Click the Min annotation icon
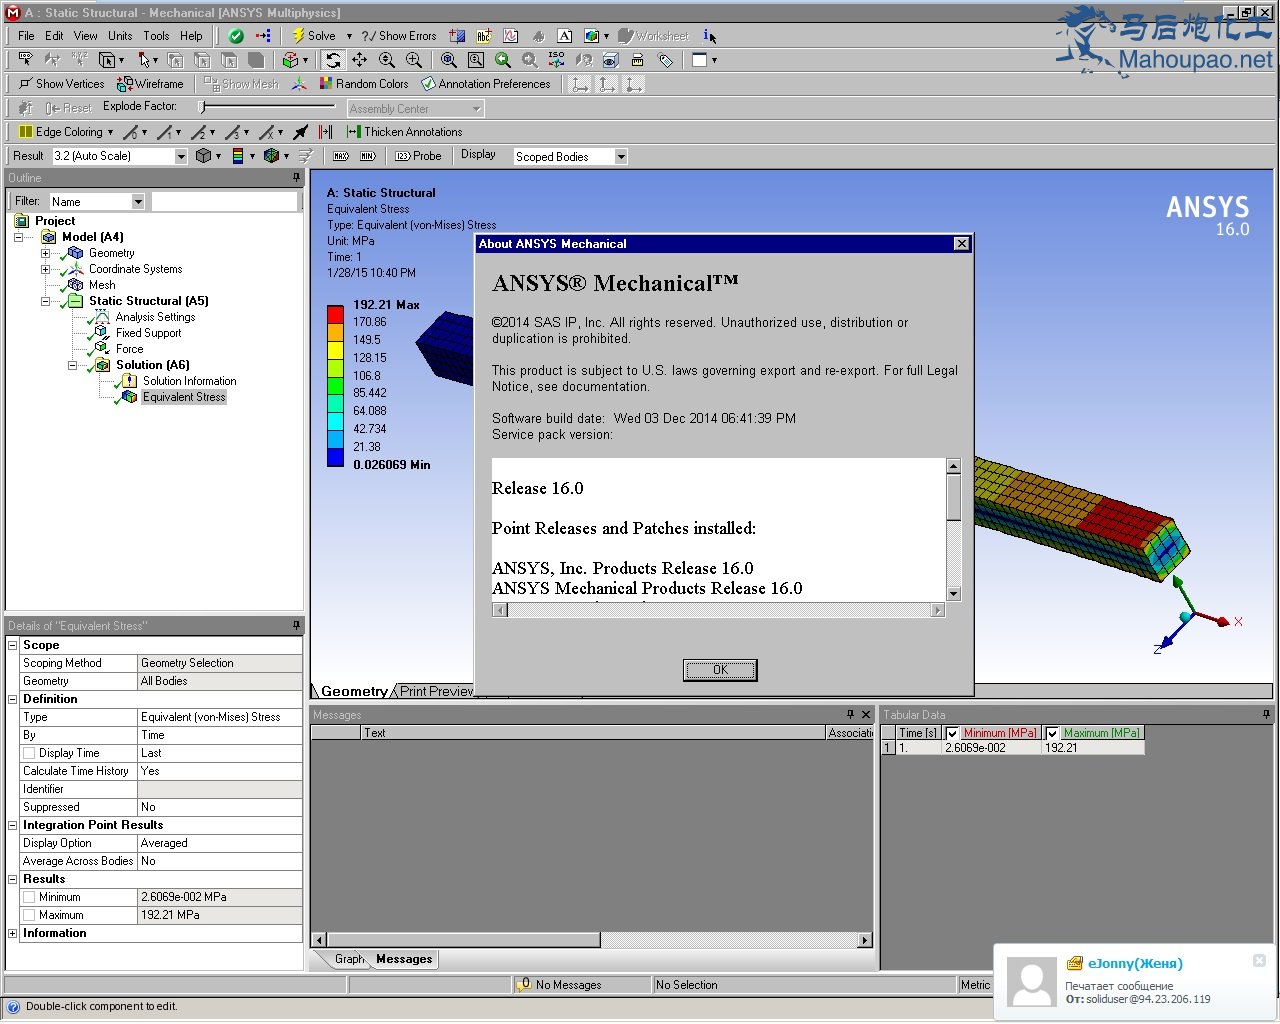Image resolution: width=1280 pixels, height=1024 pixels. coord(368,156)
